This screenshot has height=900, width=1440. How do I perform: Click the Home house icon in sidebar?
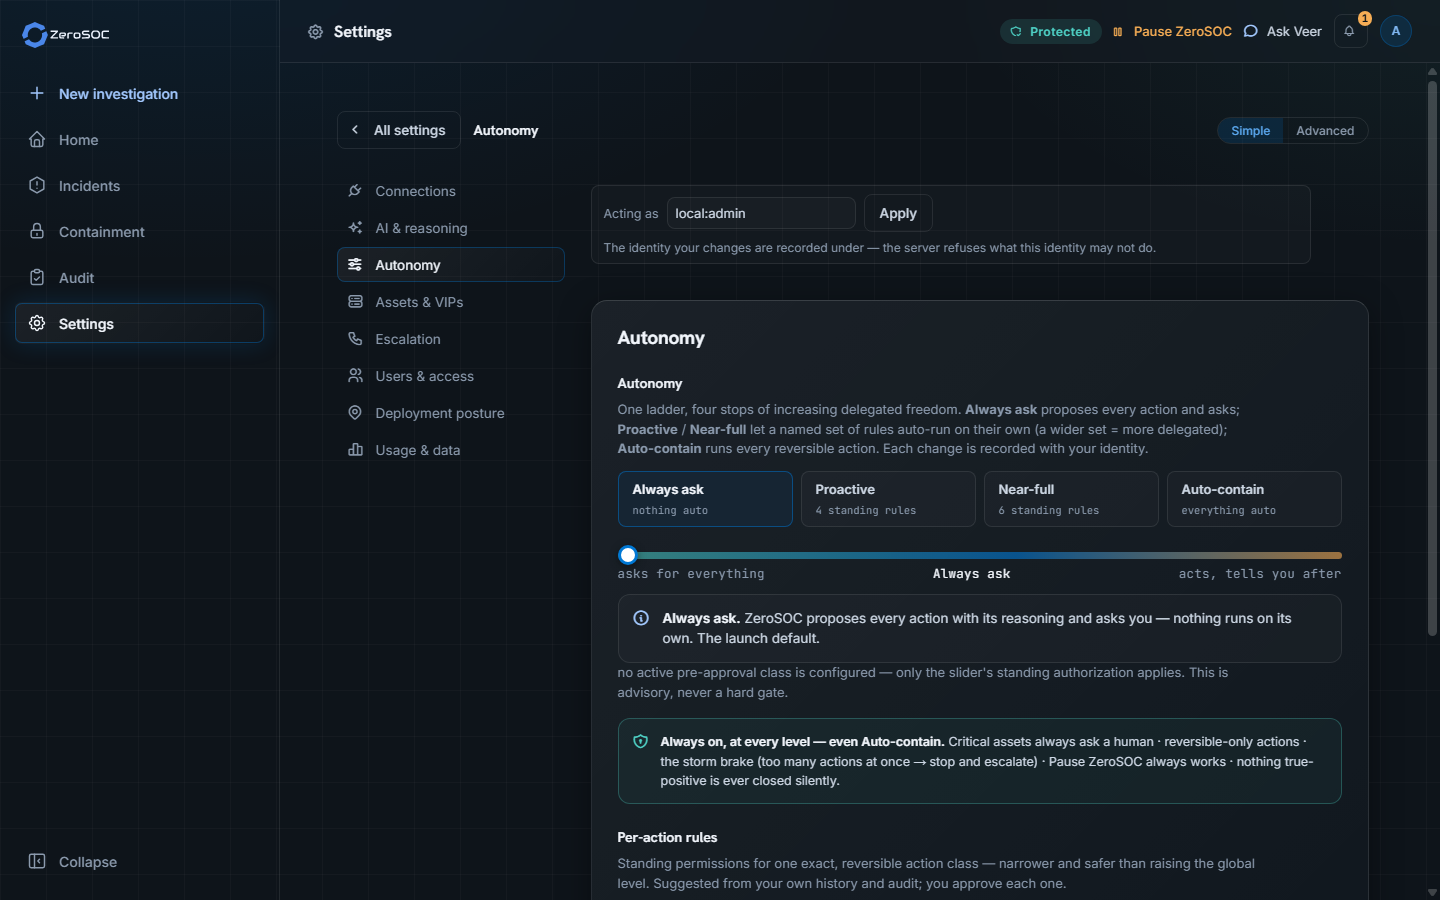pos(37,139)
